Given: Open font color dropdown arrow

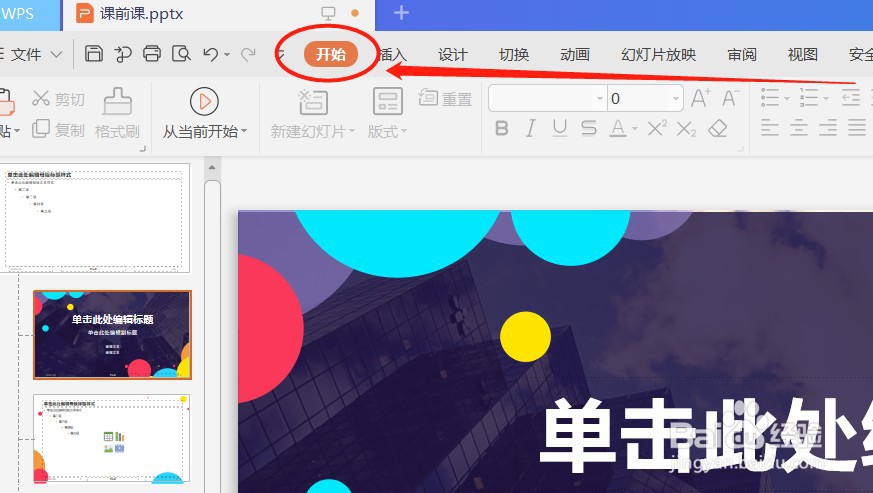Looking at the screenshot, I should 635,129.
